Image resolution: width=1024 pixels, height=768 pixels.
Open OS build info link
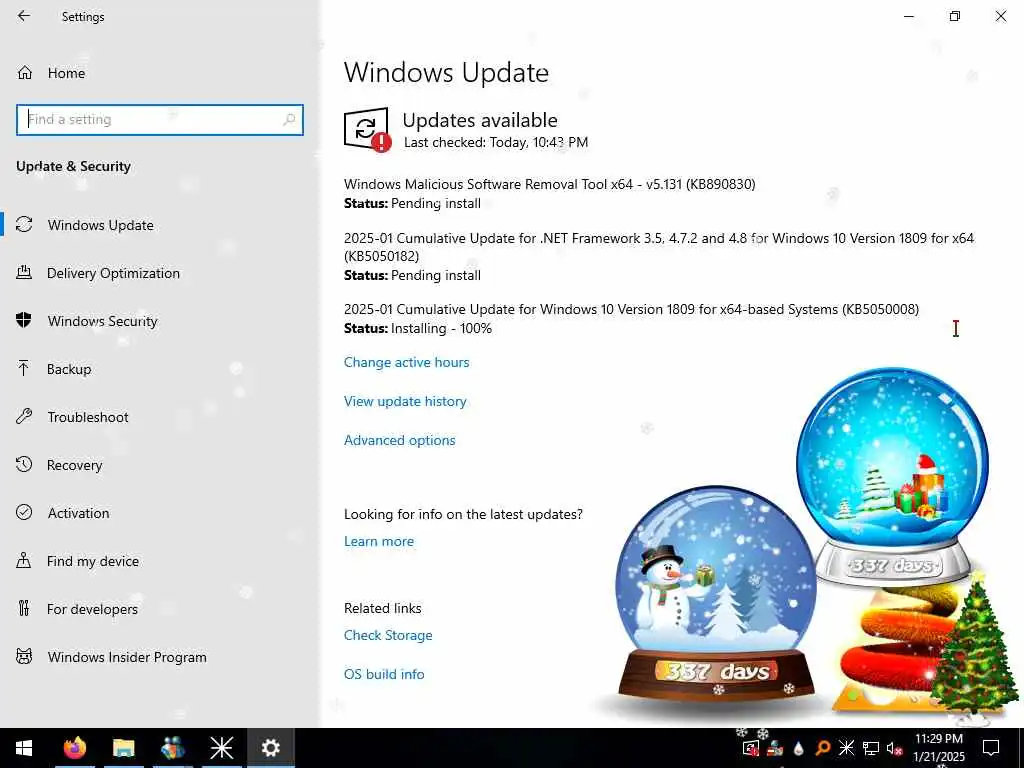pos(384,674)
